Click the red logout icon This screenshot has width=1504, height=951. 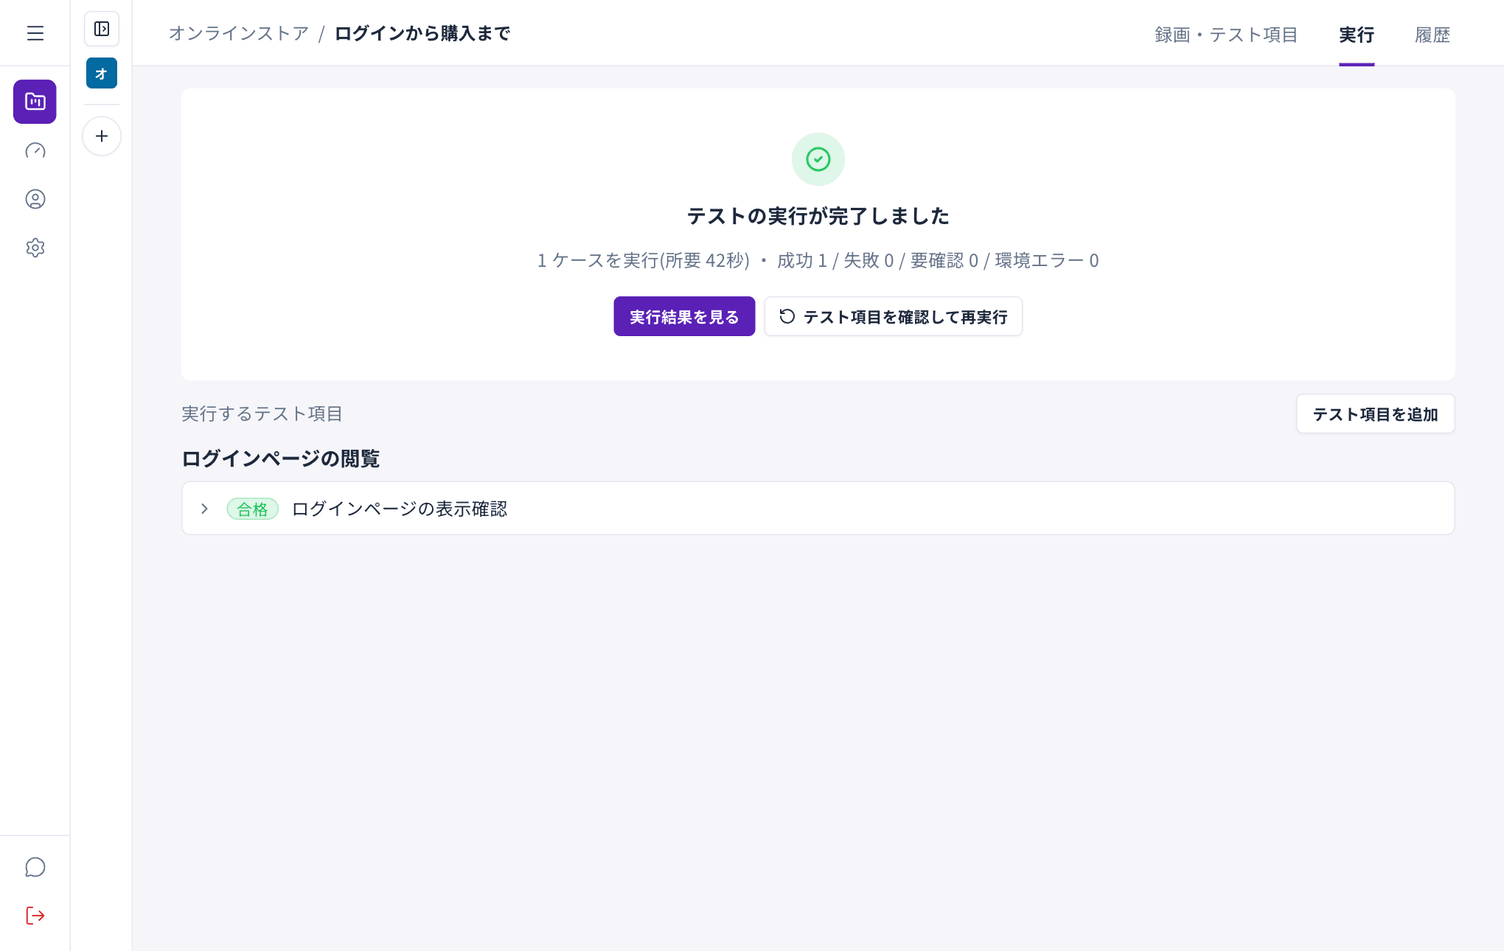pos(35,916)
